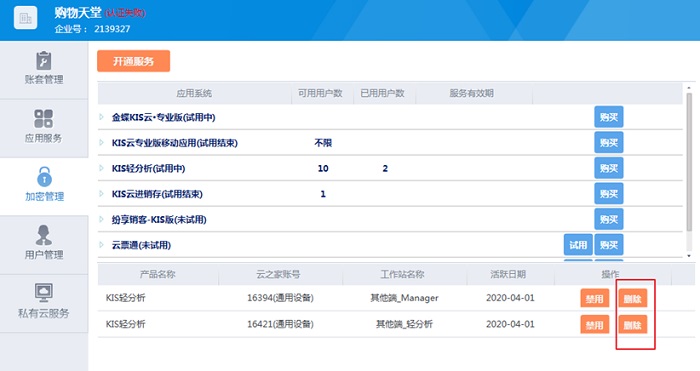700x371 pixels.
Task: Expand the KIS云进销存 row
Action: coord(101,194)
